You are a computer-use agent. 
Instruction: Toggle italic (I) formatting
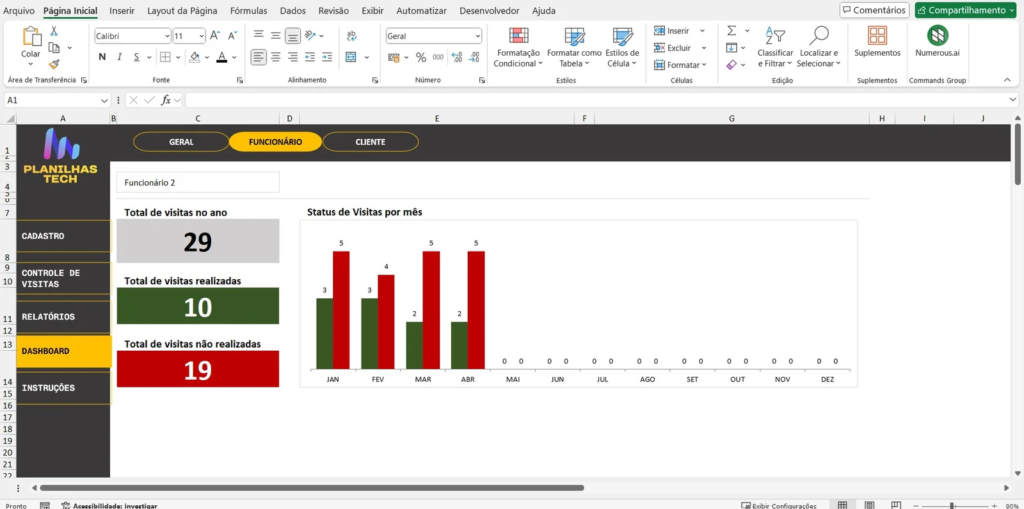[118, 57]
